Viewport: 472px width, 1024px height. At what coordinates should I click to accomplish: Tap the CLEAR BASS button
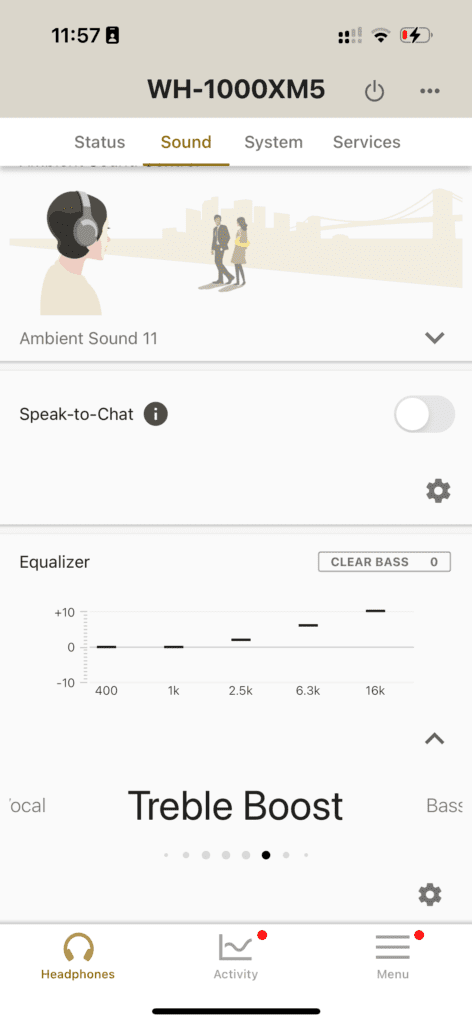coord(385,562)
